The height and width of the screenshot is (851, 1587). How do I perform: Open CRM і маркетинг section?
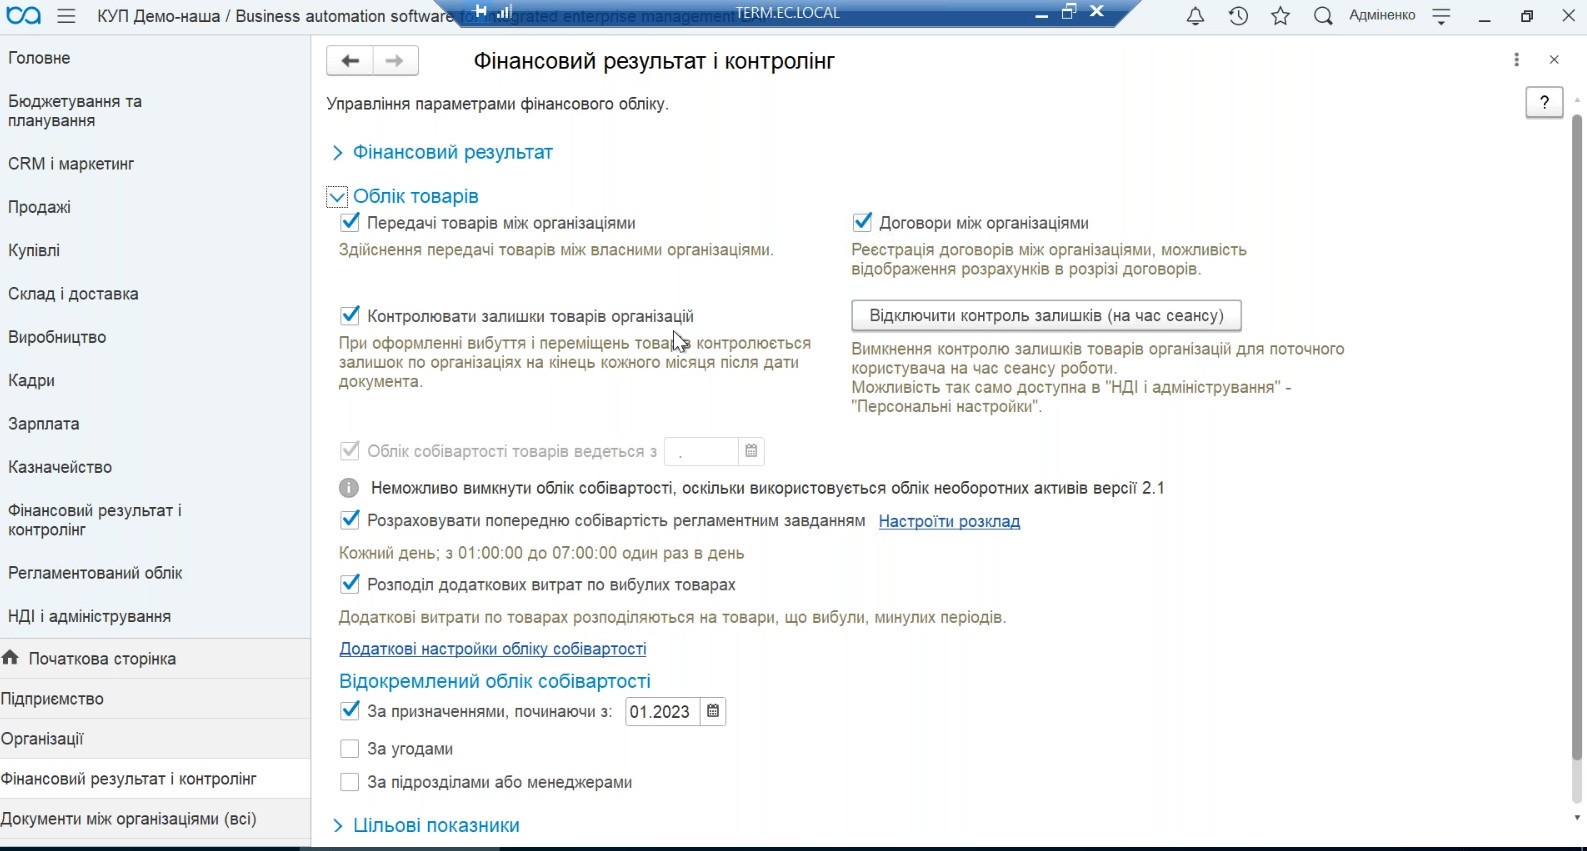coord(71,164)
